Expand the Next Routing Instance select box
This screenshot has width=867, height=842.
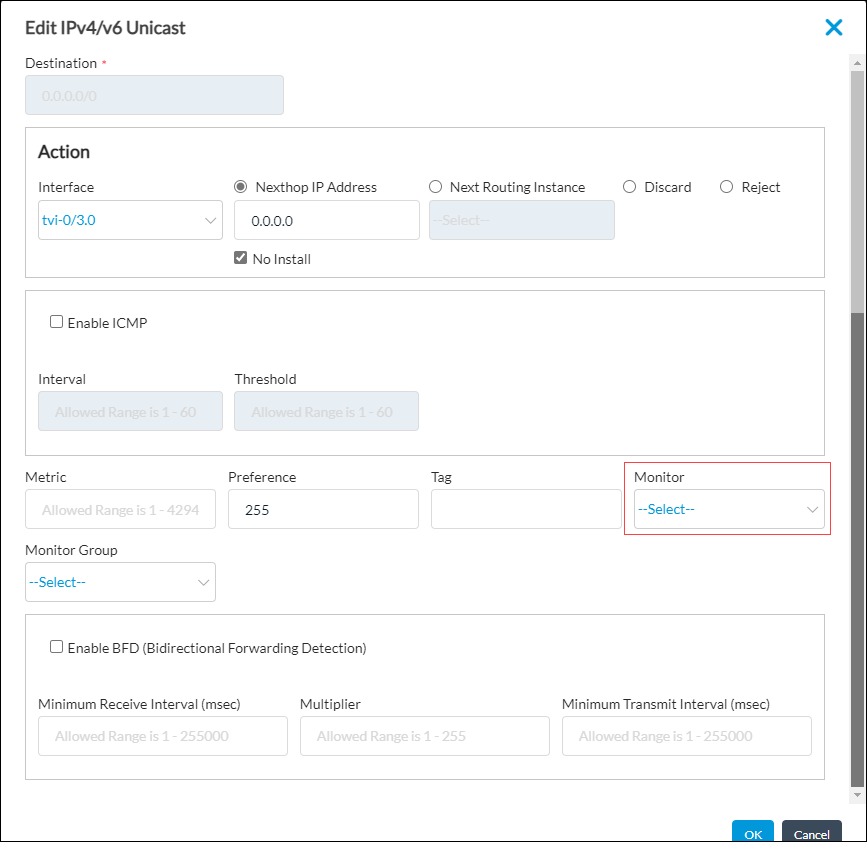[x=521, y=220]
